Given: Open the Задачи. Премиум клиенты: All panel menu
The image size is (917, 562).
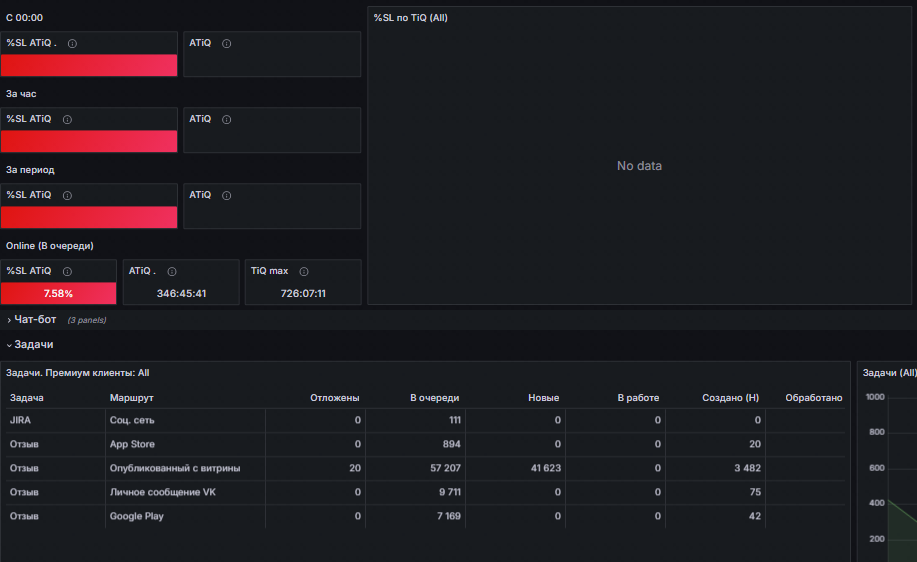Looking at the screenshot, I should pyautogui.click(x=77, y=373).
